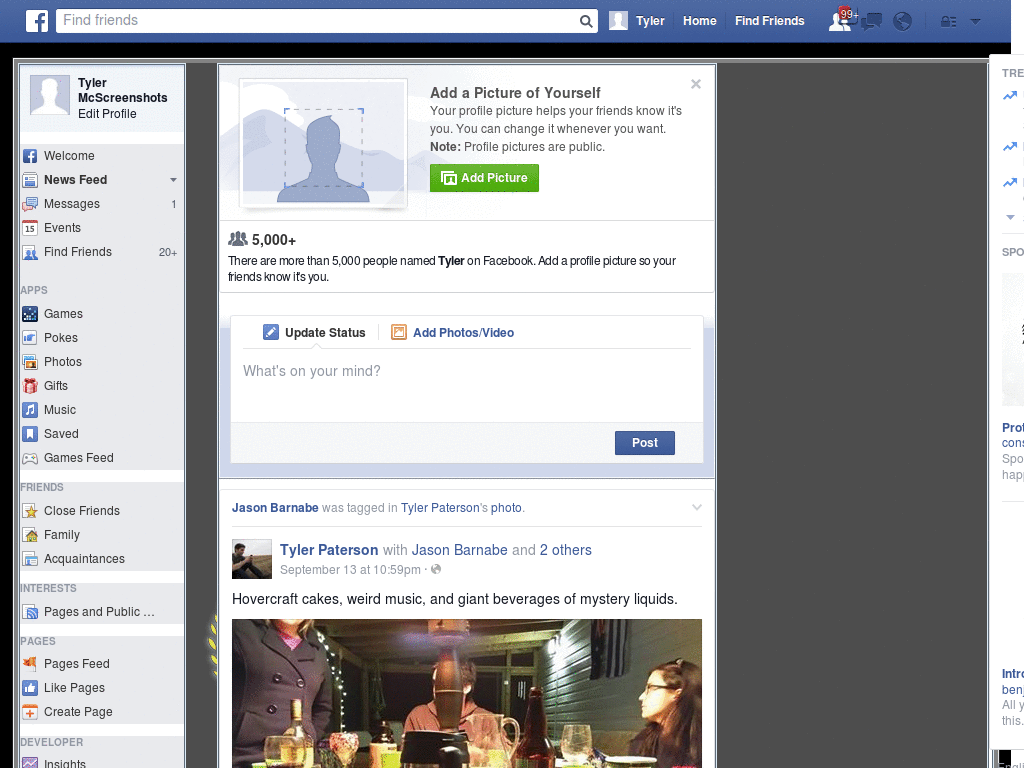Open the hovercraft cakes post photo
The height and width of the screenshot is (768, 1024).
coord(467,694)
